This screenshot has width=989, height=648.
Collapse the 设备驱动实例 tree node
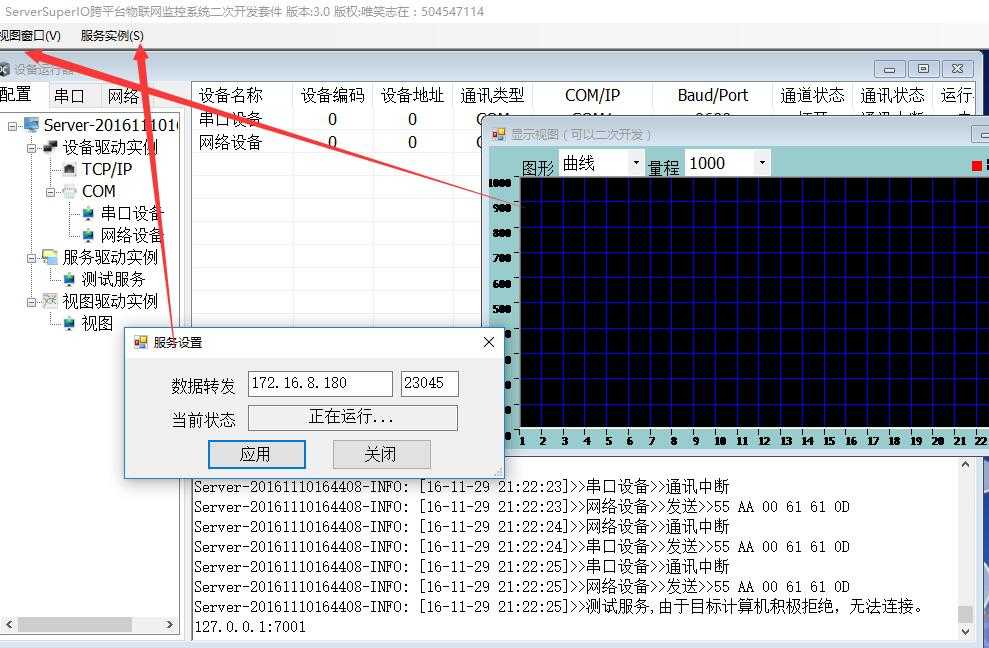pos(31,148)
